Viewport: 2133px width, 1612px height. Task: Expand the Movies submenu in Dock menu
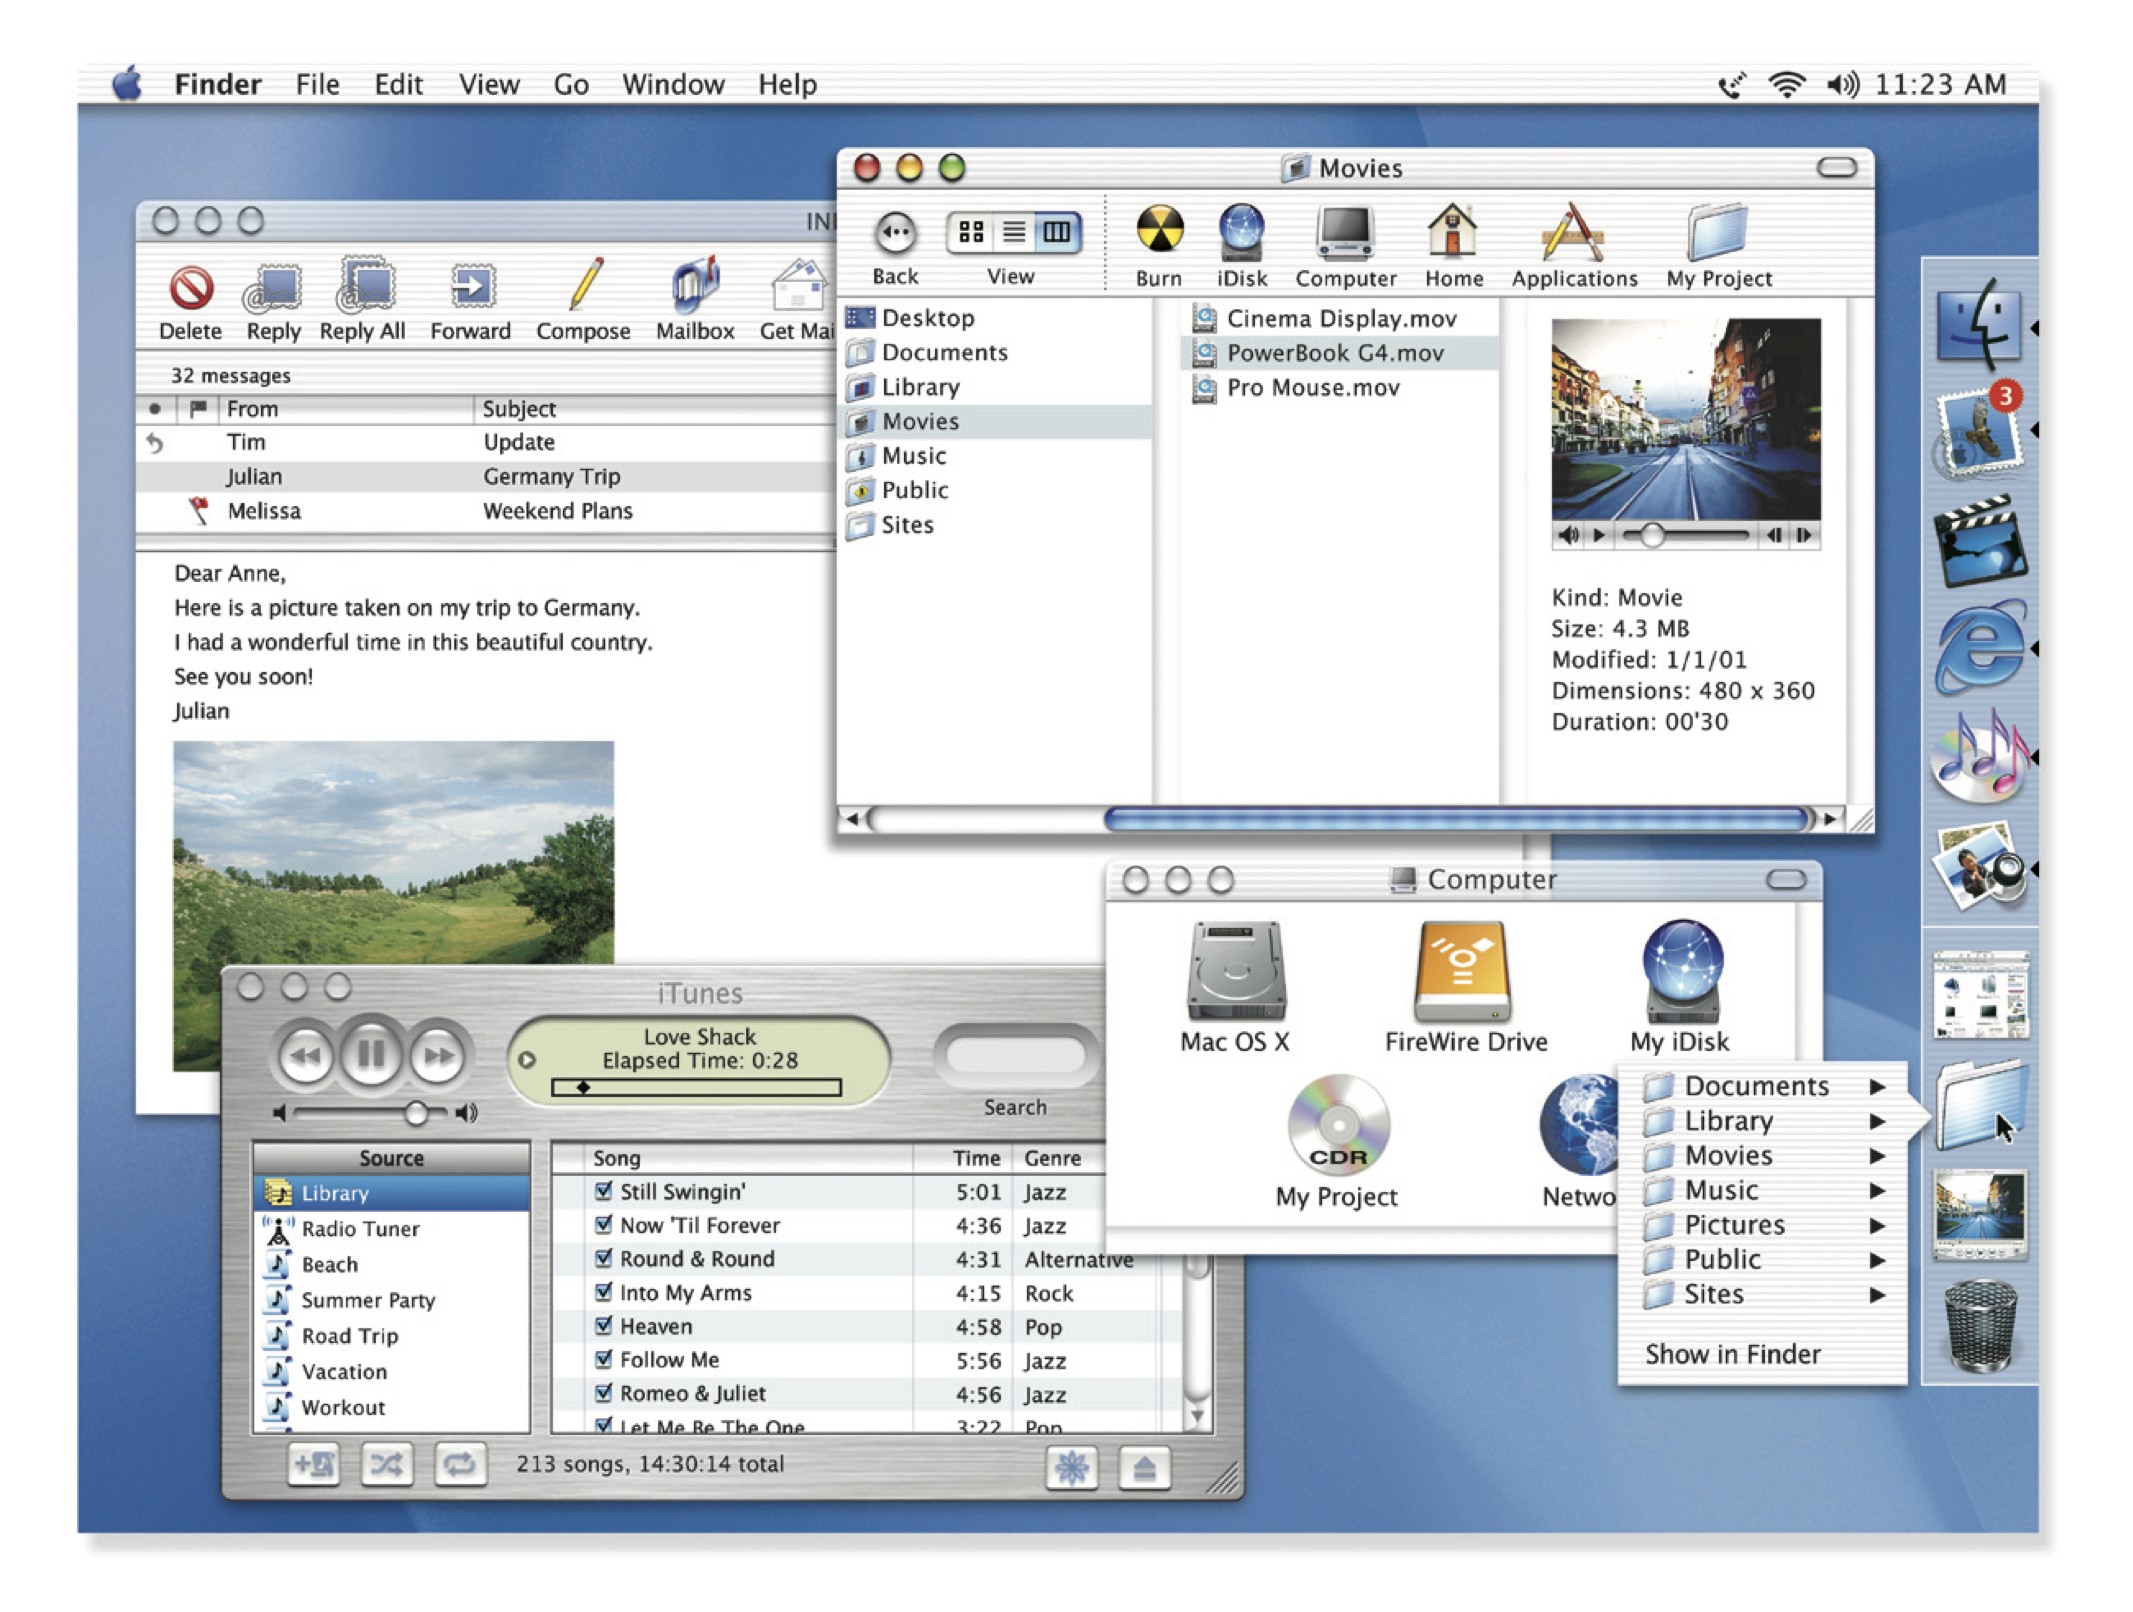(1877, 1156)
